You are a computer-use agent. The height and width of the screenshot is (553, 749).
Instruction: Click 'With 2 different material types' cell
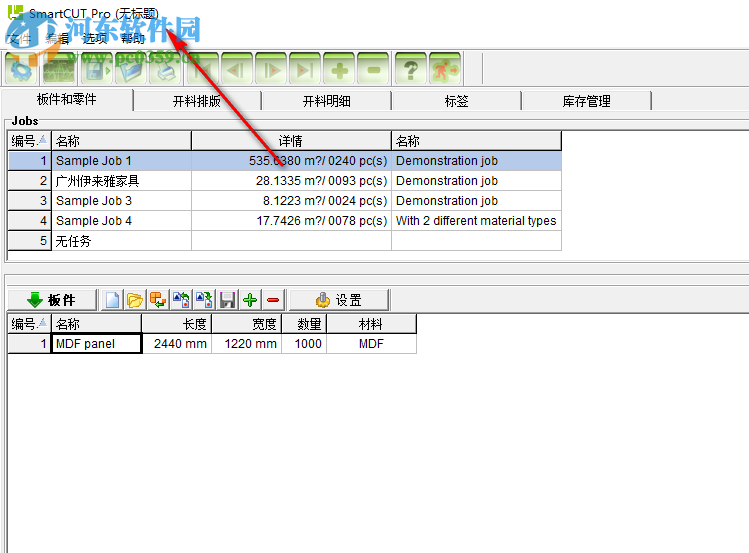coord(476,221)
